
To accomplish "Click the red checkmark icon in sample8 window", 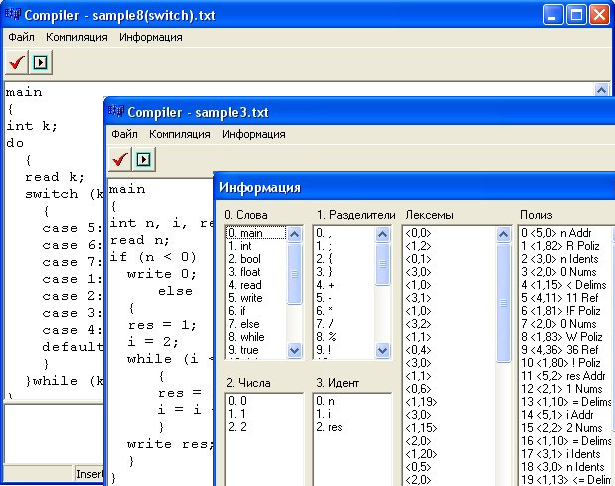I will tap(17, 62).
